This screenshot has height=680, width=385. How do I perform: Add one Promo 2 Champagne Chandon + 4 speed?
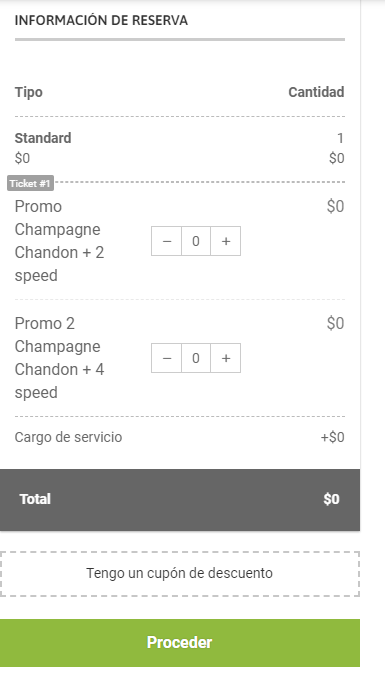point(225,358)
